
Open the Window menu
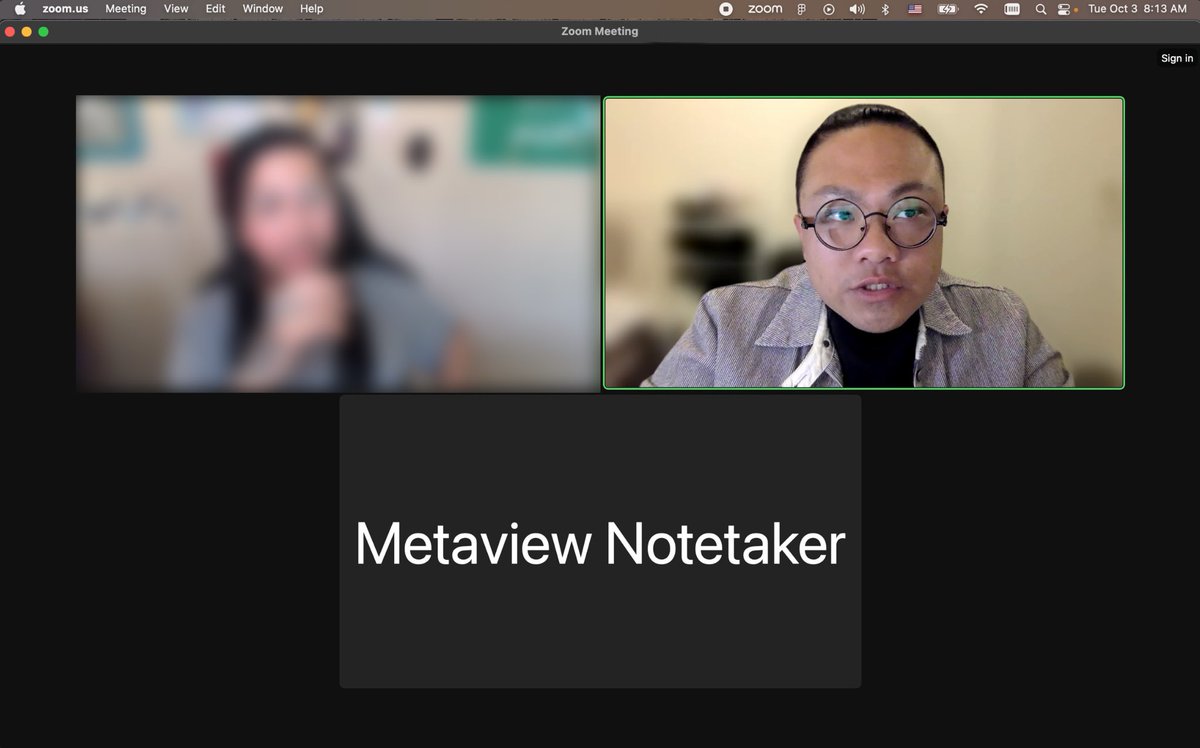click(x=263, y=8)
